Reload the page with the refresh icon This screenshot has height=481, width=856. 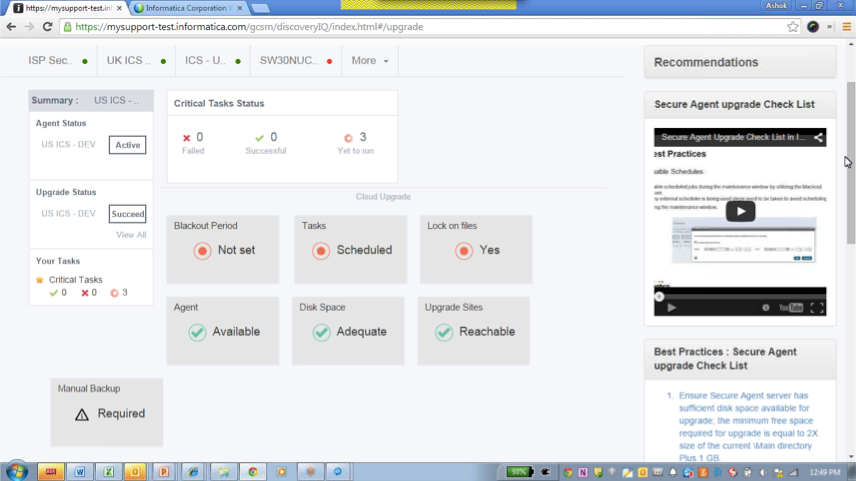coord(47,27)
